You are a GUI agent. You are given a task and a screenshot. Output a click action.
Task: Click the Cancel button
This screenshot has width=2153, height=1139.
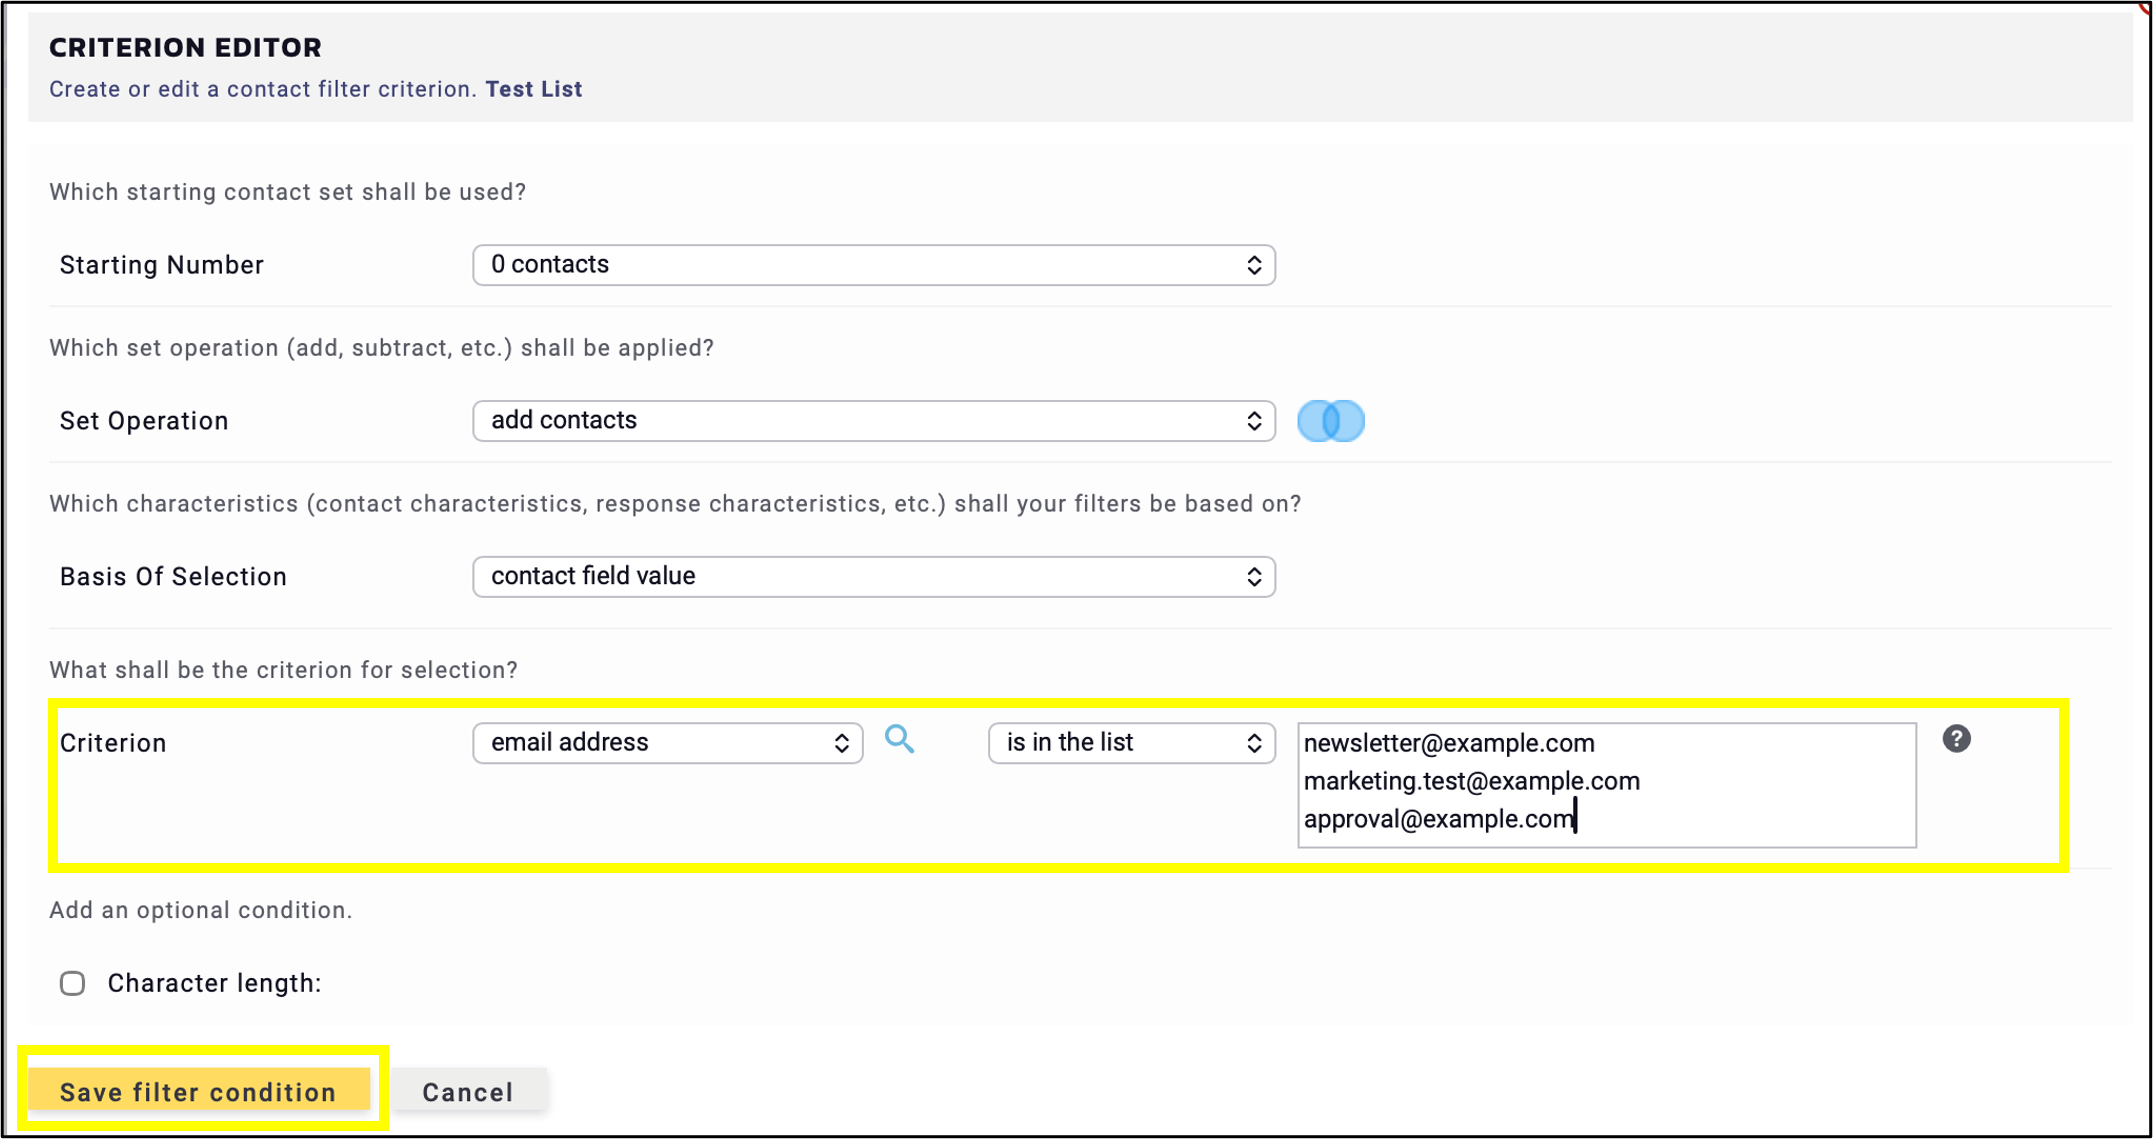(468, 1091)
